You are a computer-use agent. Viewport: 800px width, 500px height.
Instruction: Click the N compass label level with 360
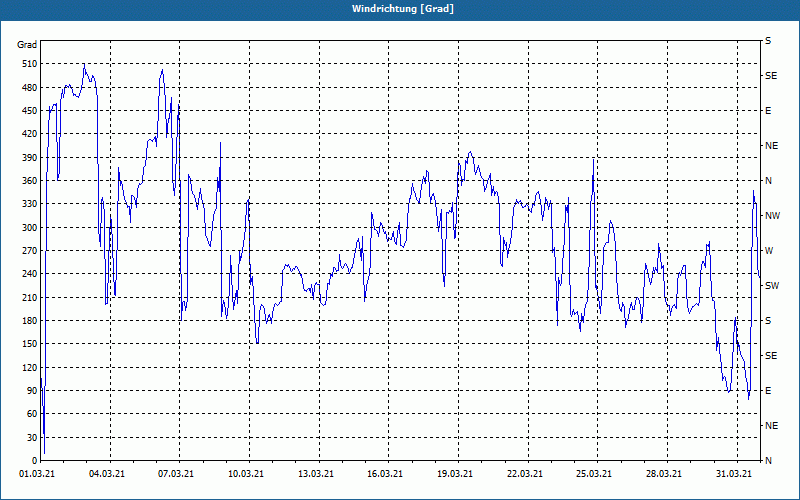769,181
